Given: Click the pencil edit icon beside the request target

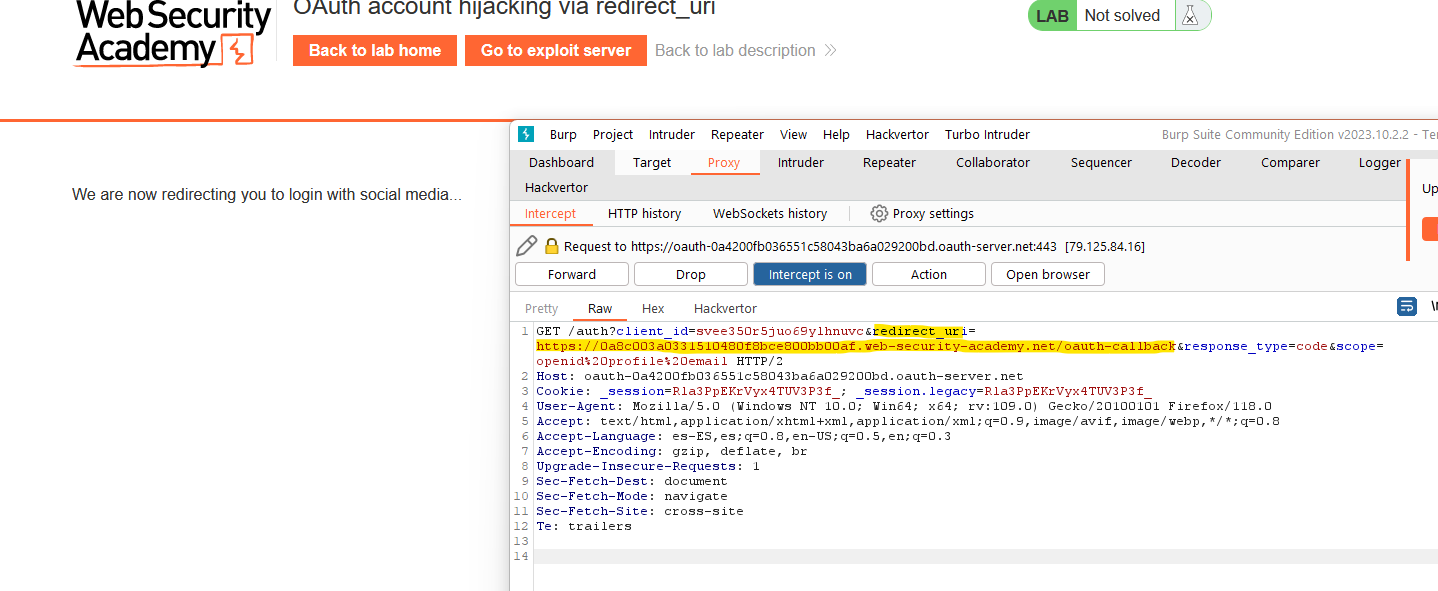Looking at the screenshot, I should coord(526,246).
